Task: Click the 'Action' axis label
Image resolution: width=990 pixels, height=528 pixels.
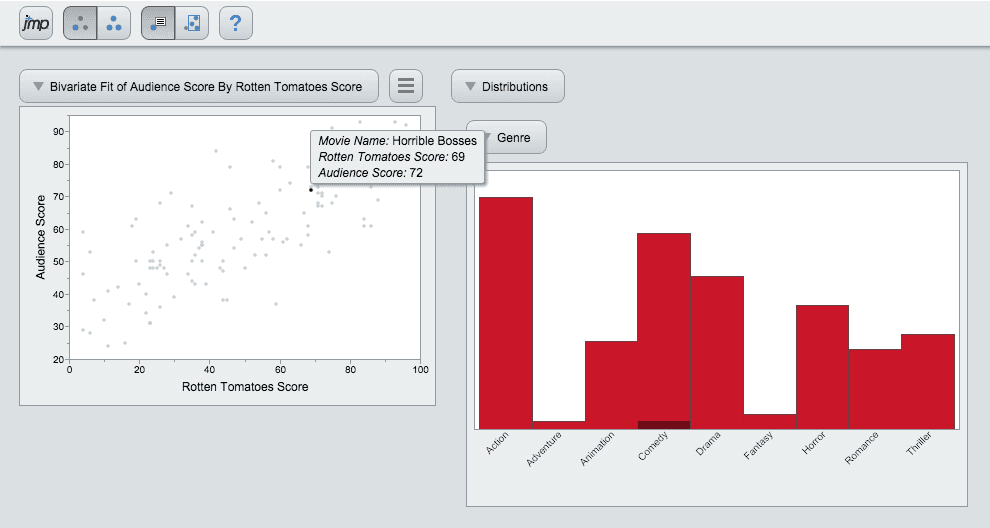Action: [x=497, y=443]
